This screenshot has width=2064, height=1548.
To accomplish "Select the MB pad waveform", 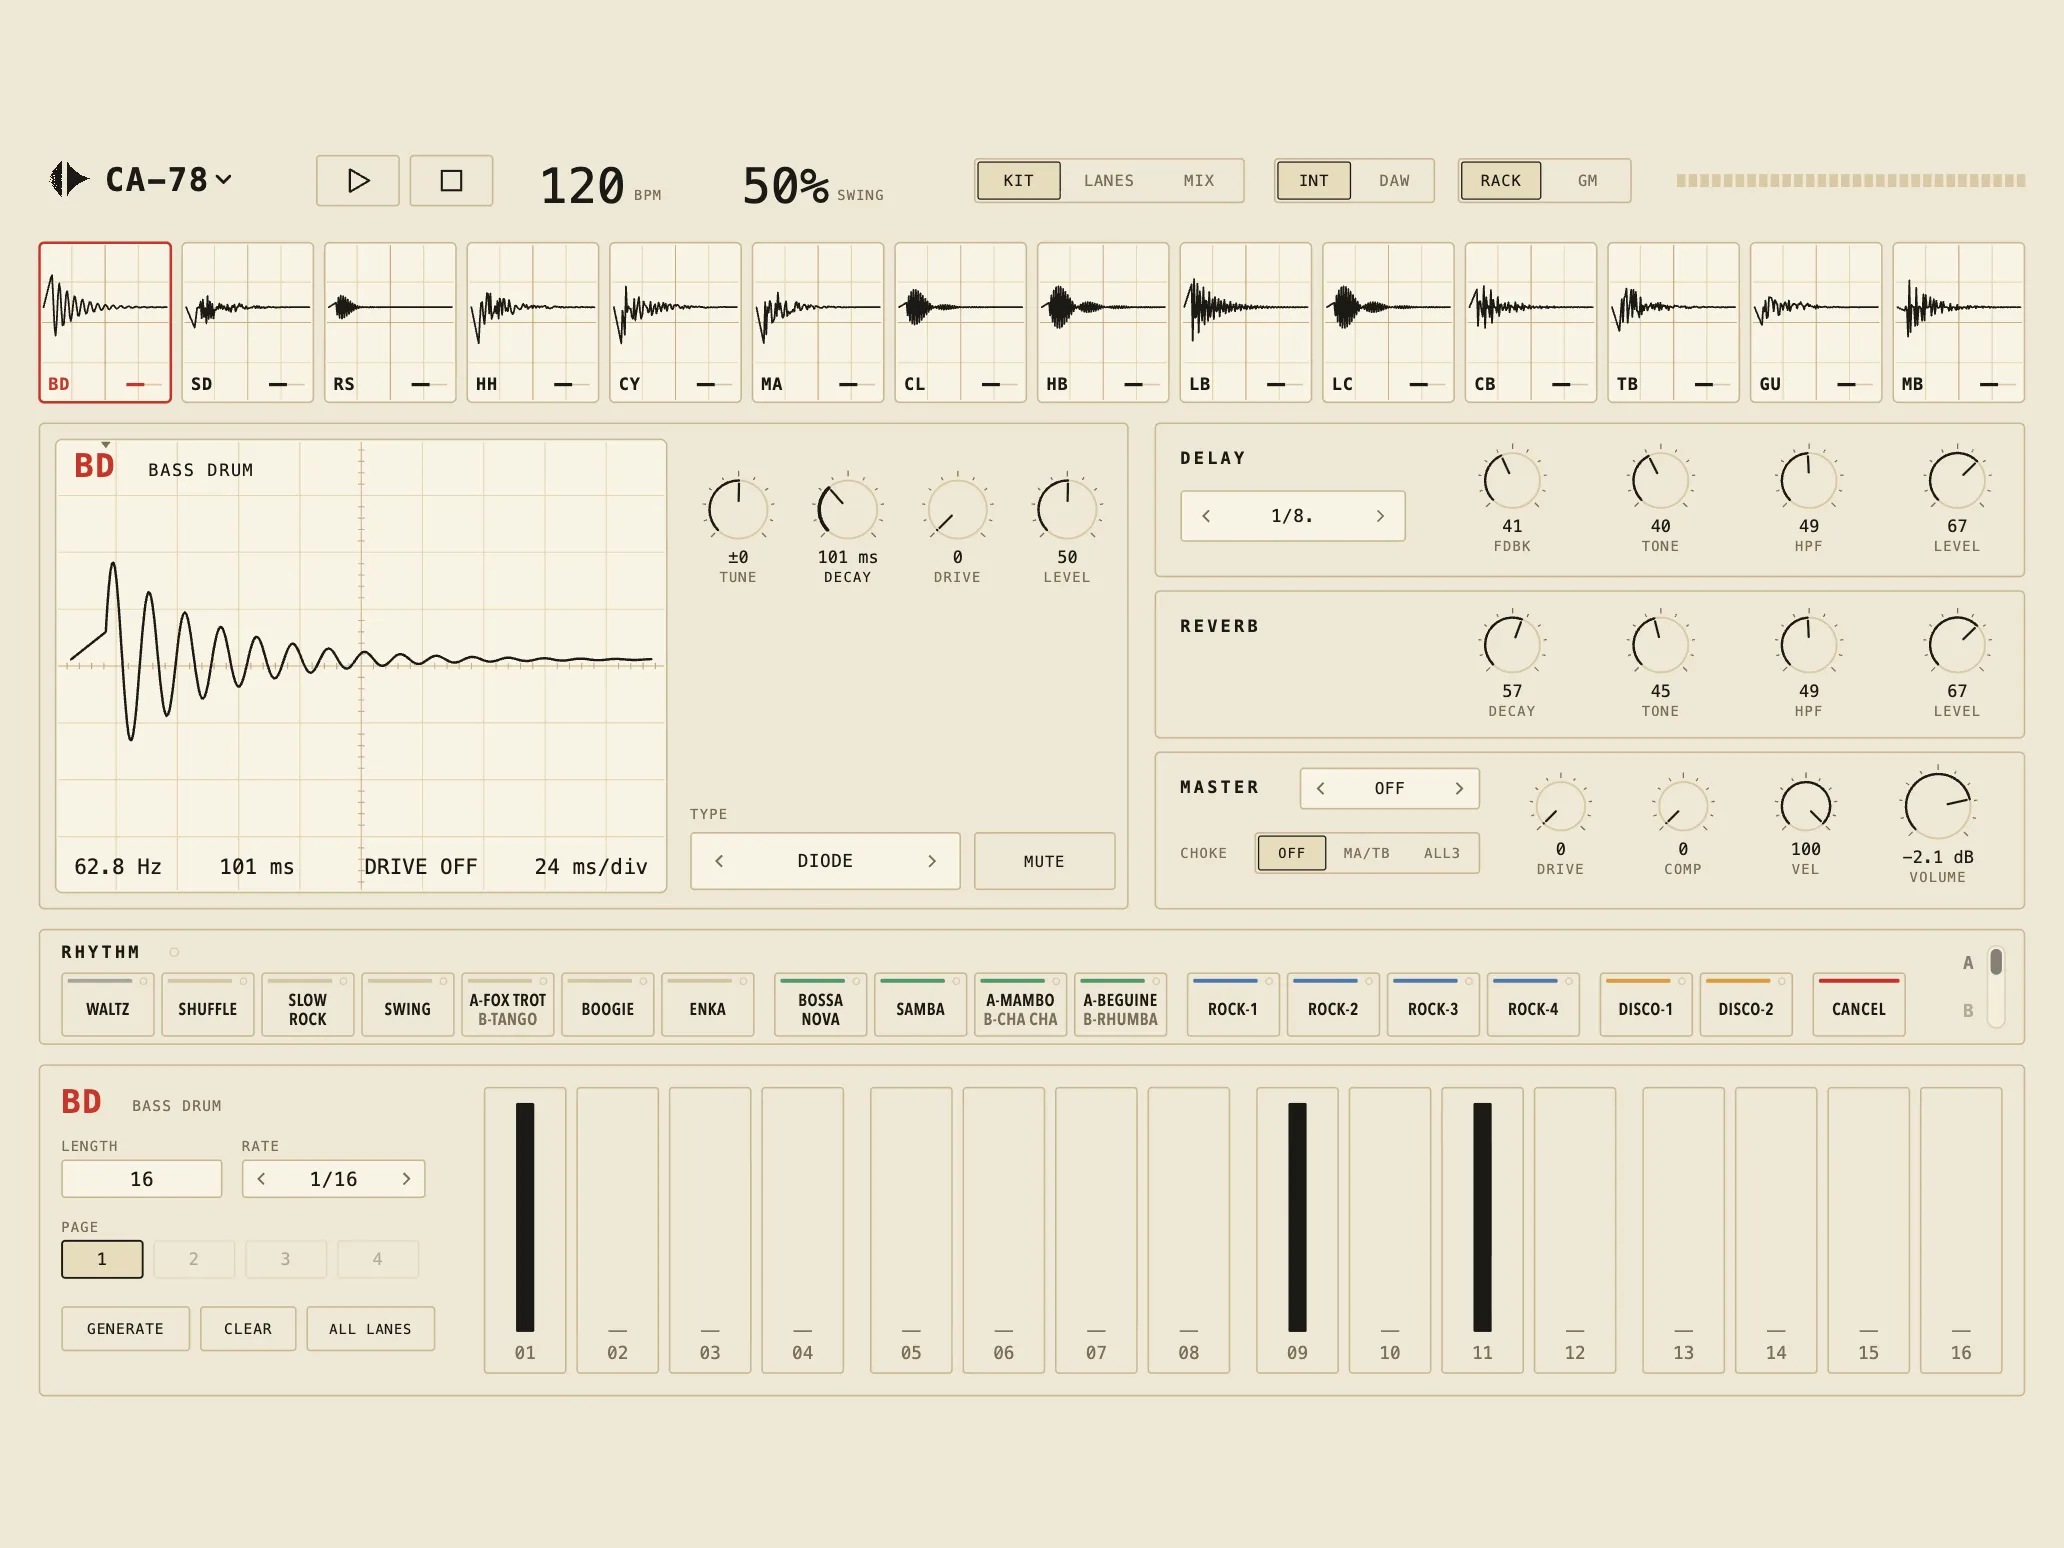I will pyautogui.click(x=1959, y=322).
